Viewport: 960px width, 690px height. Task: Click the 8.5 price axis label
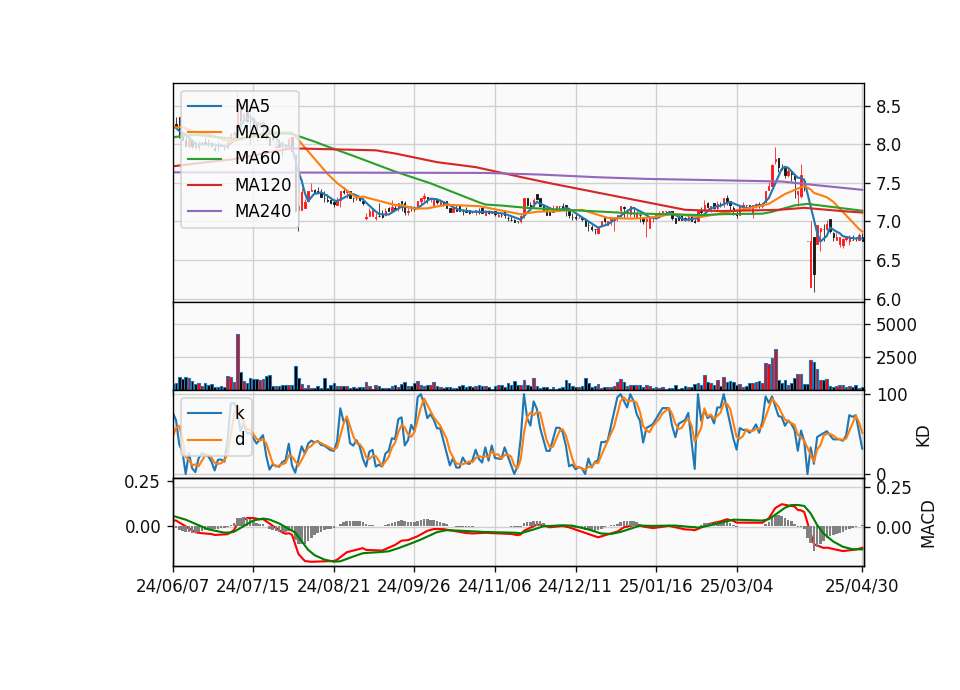coord(888,107)
